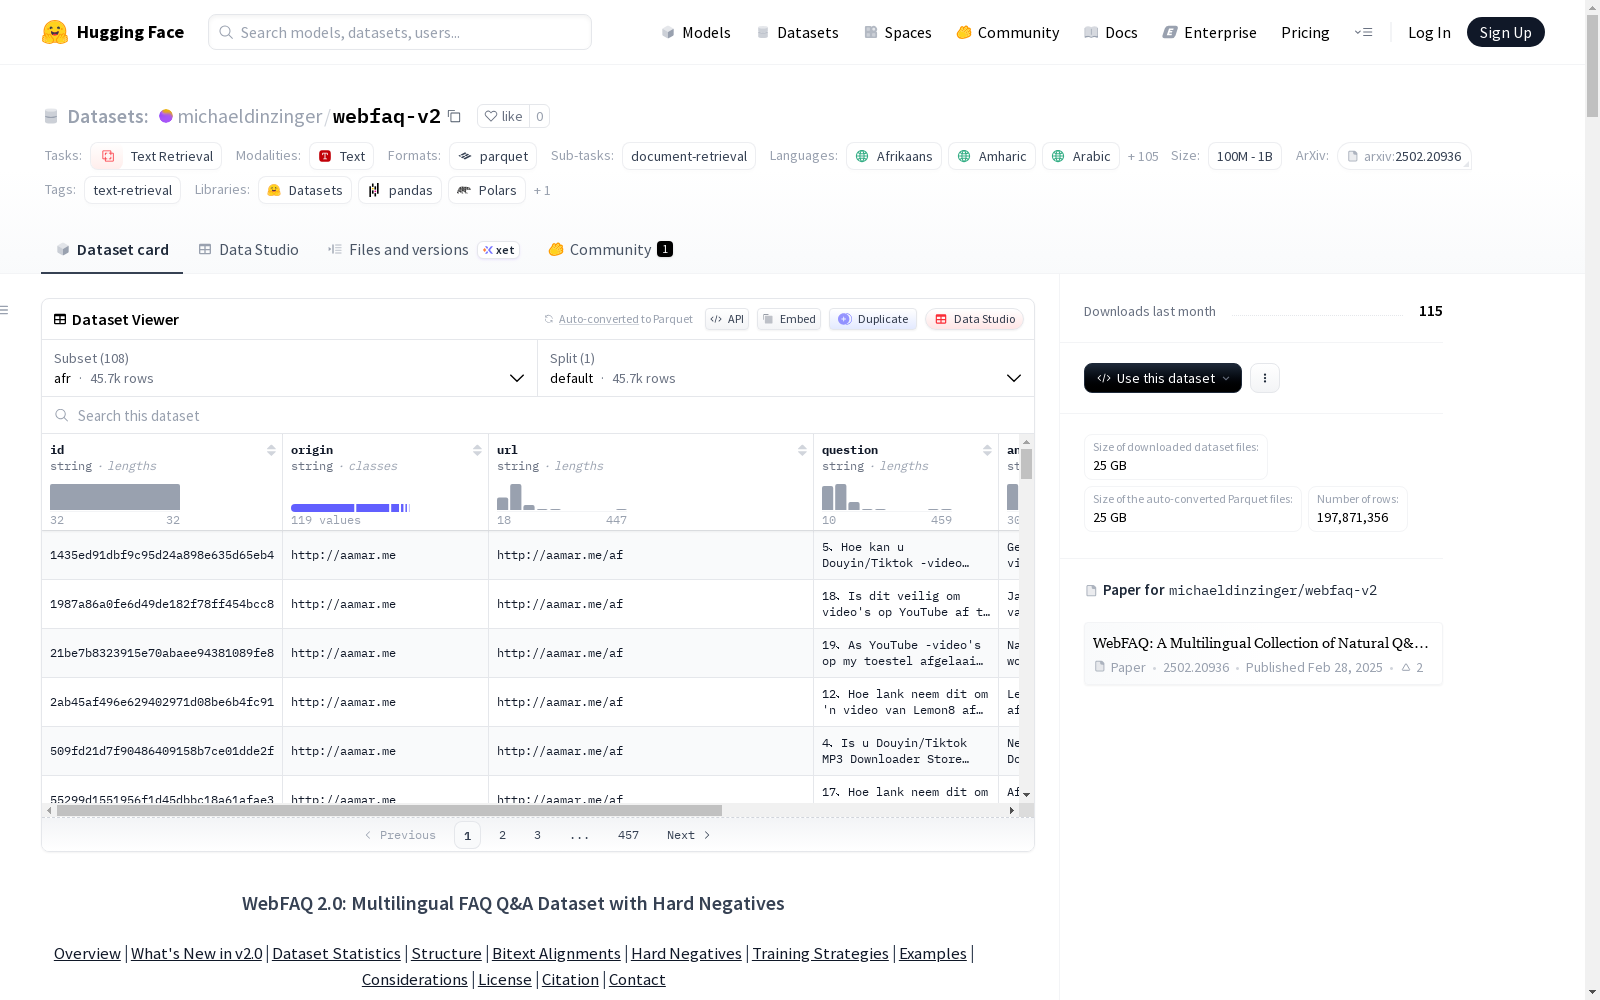Go to page 2 of results
1600x1000 pixels.
click(x=502, y=835)
